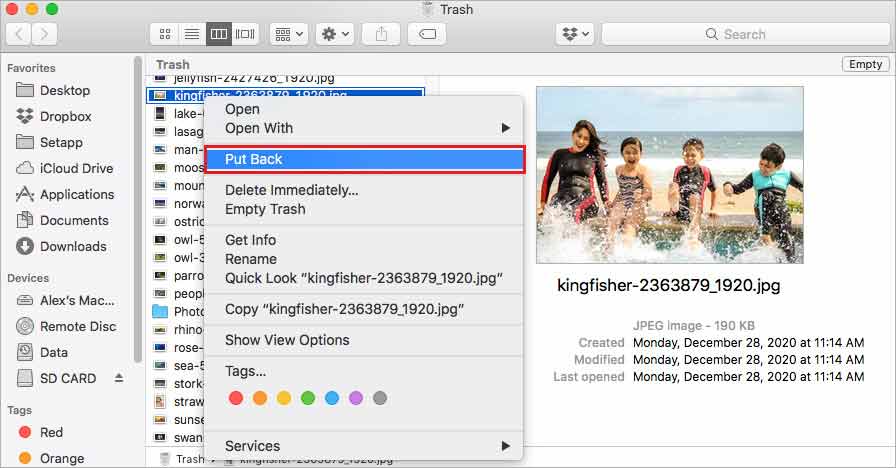Select the file starting with "stork"
This screenshot has width=896, height=468.
178,383
